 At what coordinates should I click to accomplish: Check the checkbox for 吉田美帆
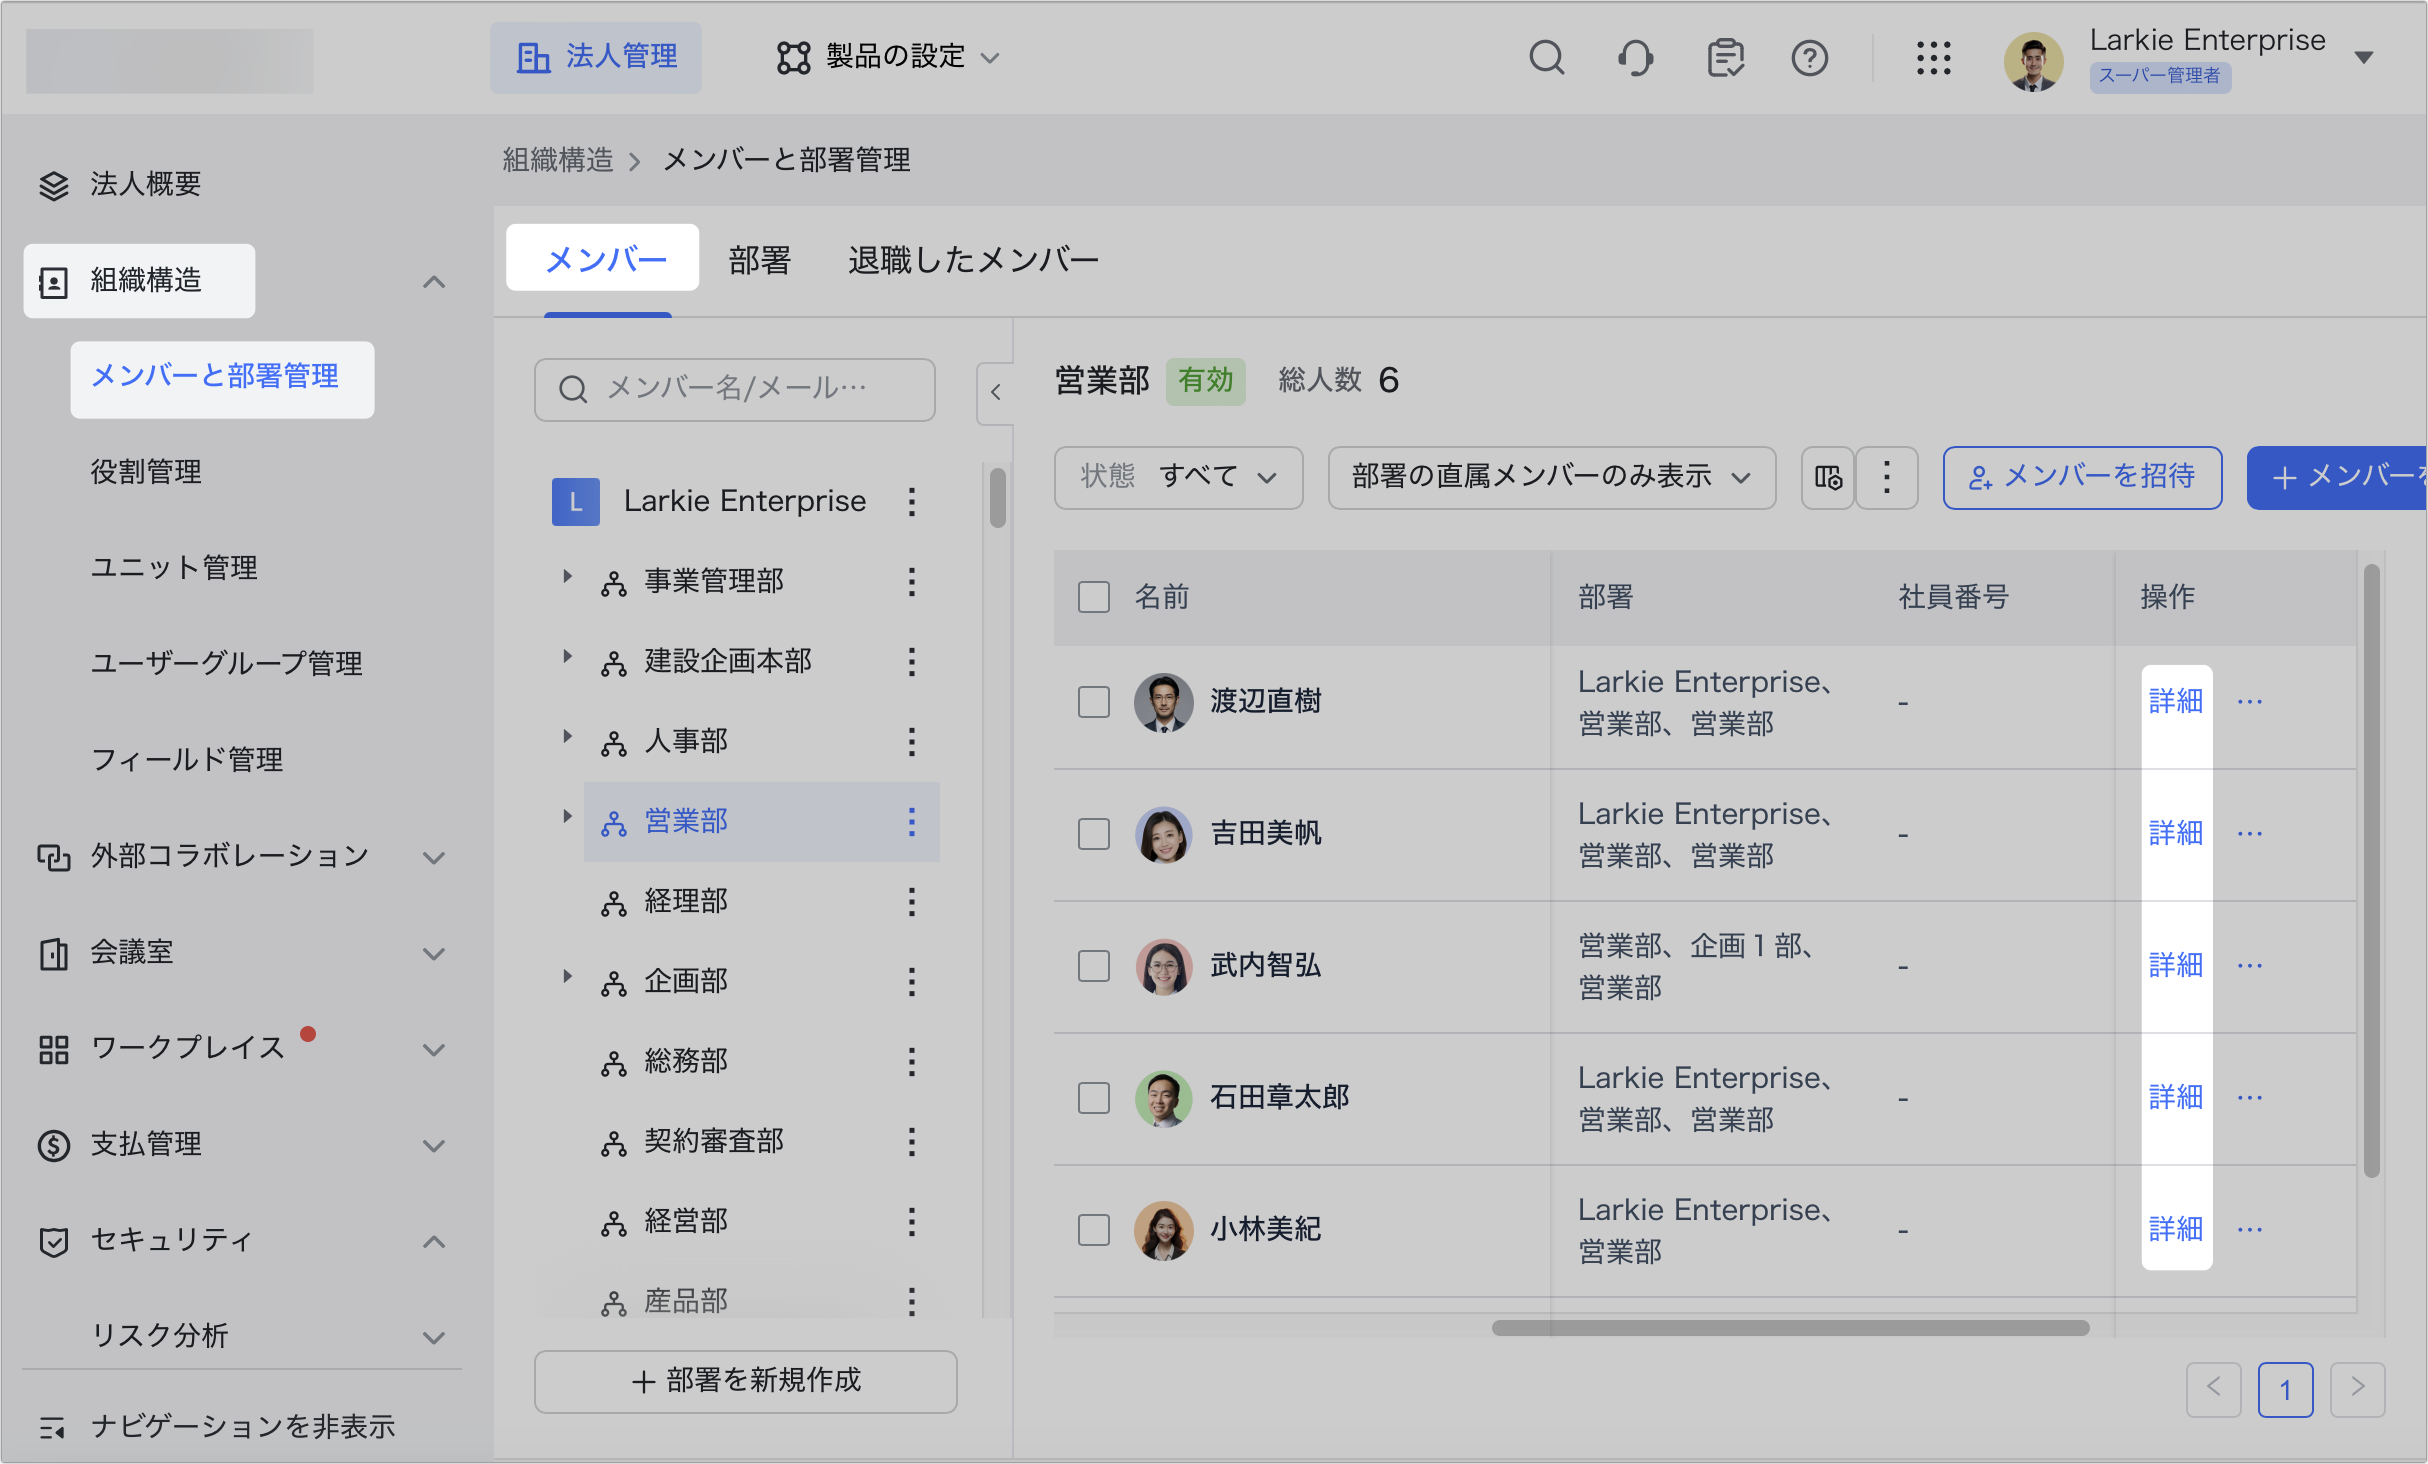(1094, 834)
